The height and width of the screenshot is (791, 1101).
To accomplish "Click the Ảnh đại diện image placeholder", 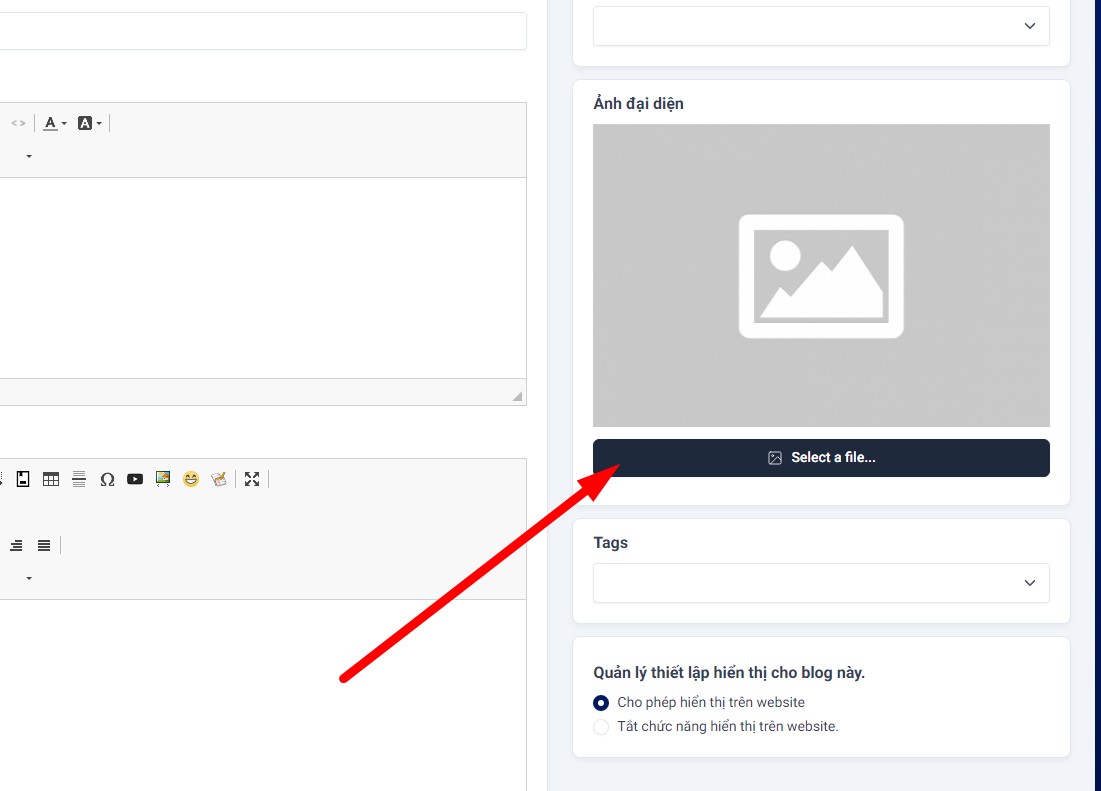I will click(821, 276).
